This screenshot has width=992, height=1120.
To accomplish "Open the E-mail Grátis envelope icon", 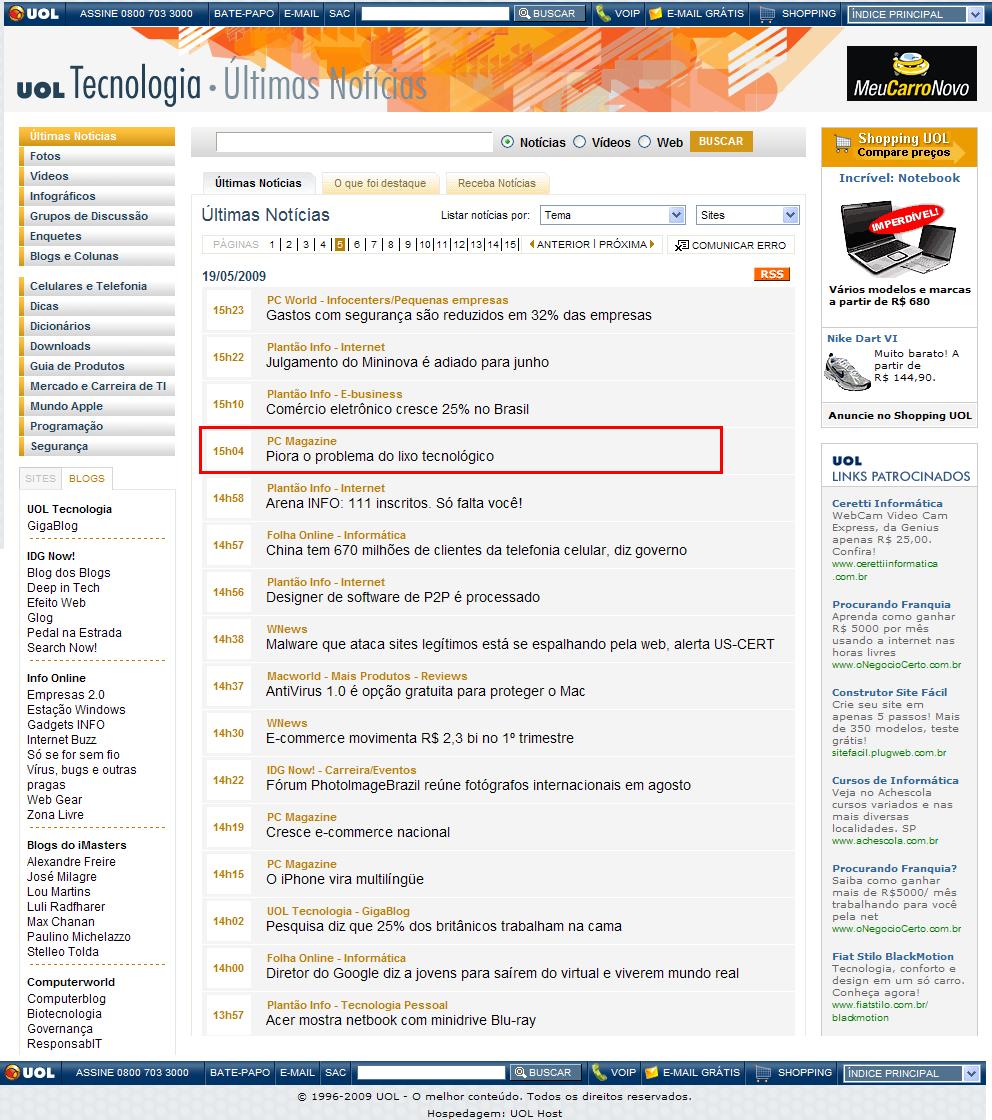I will [x=655, y=14].
